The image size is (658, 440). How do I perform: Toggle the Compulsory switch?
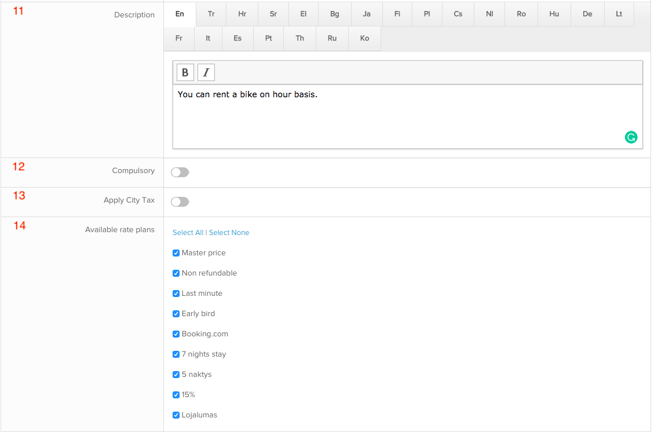(x=180, y=172)
